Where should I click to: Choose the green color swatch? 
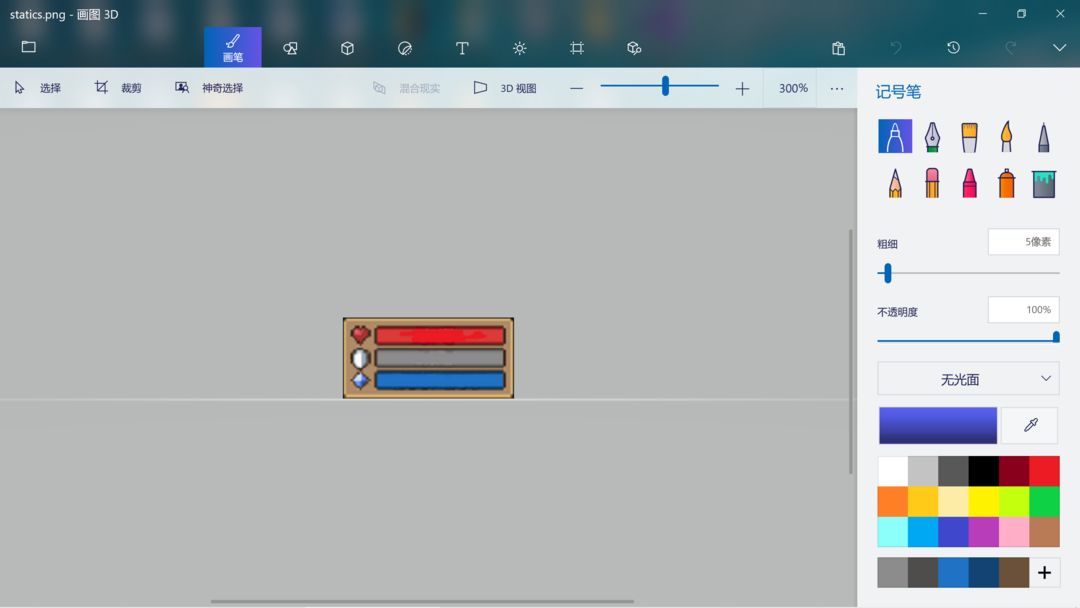[1044, 501]
